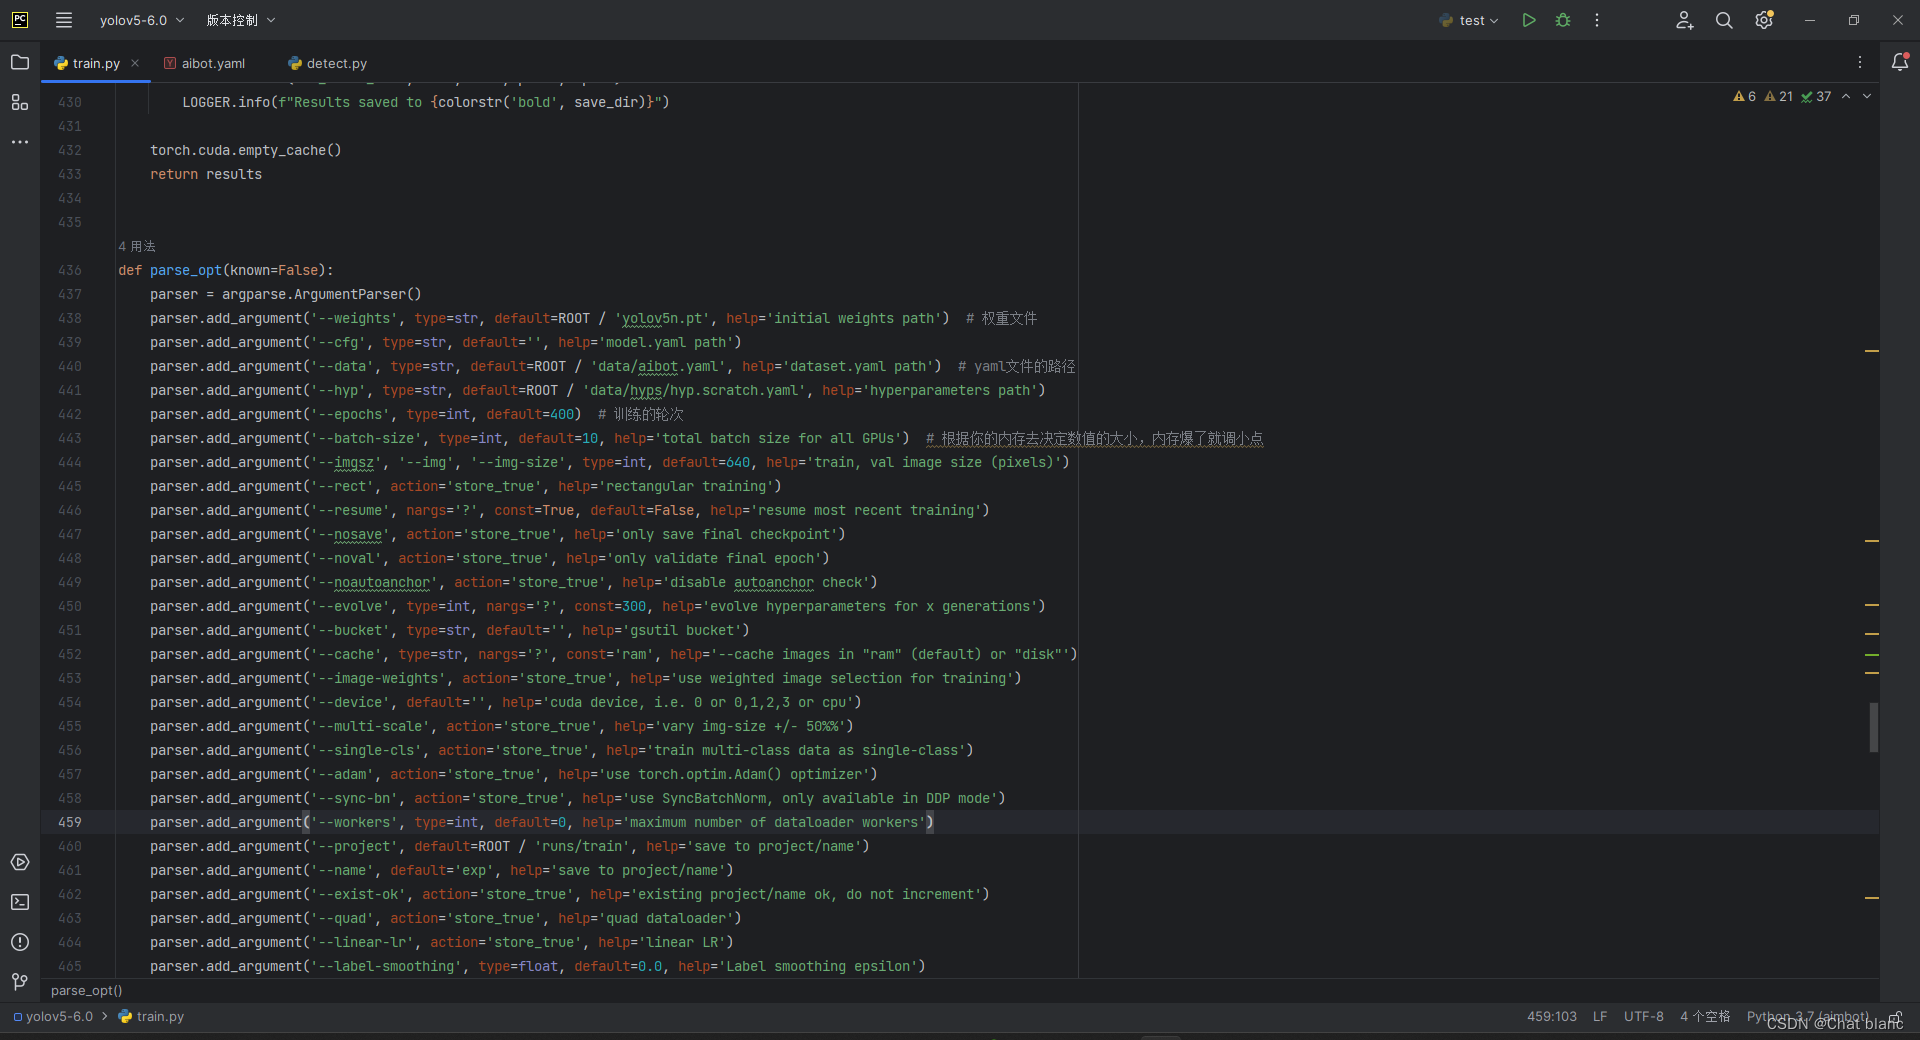
Task: Click the PyCharm logo icon
Action: click(x=20, y=20)
